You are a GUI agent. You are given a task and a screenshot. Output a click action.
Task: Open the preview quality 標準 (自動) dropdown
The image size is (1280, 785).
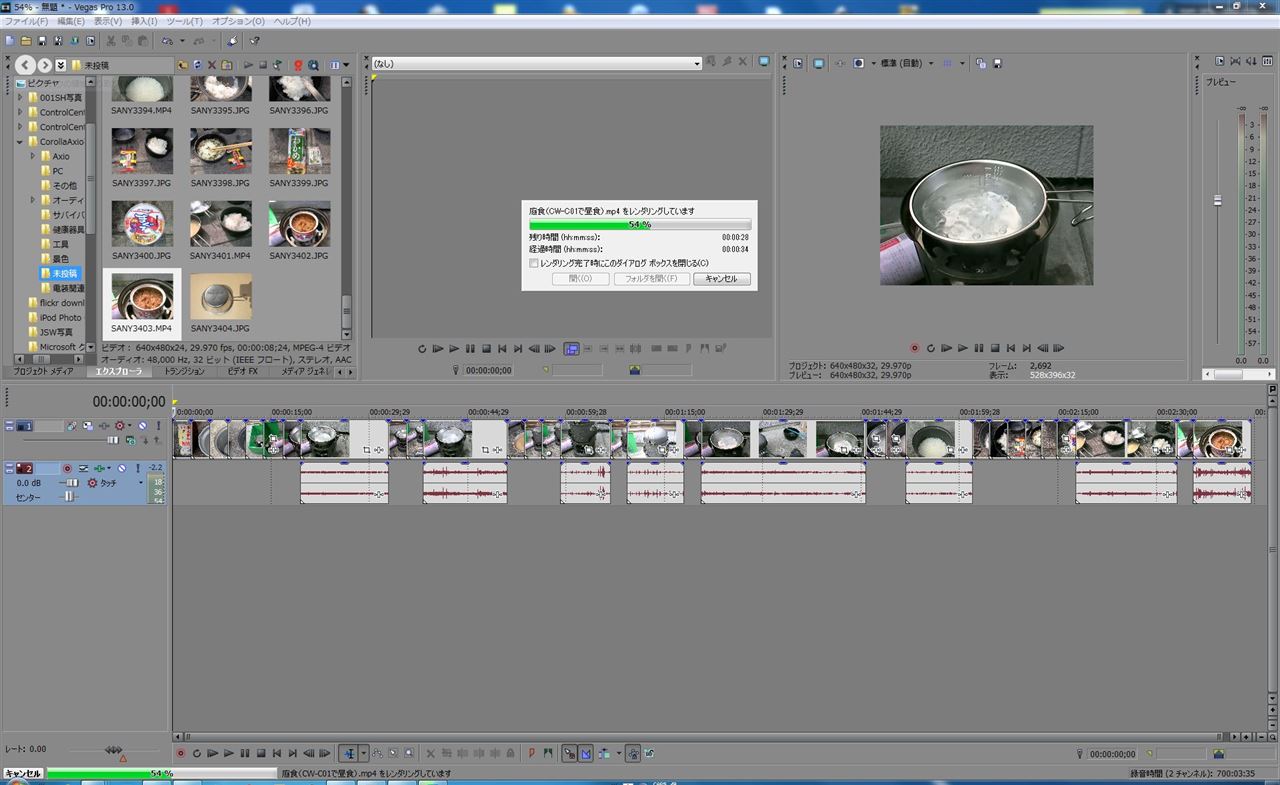[931, 63]
